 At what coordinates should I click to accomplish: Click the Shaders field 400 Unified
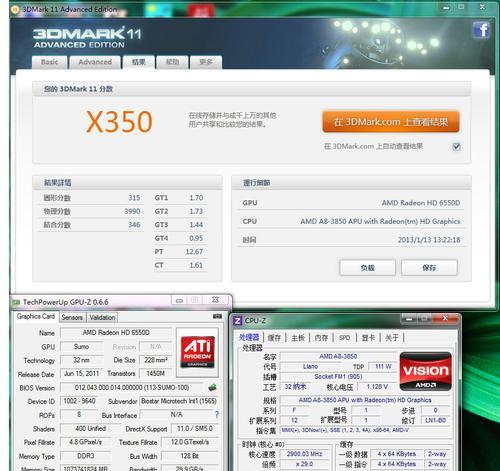coord(90,428)
